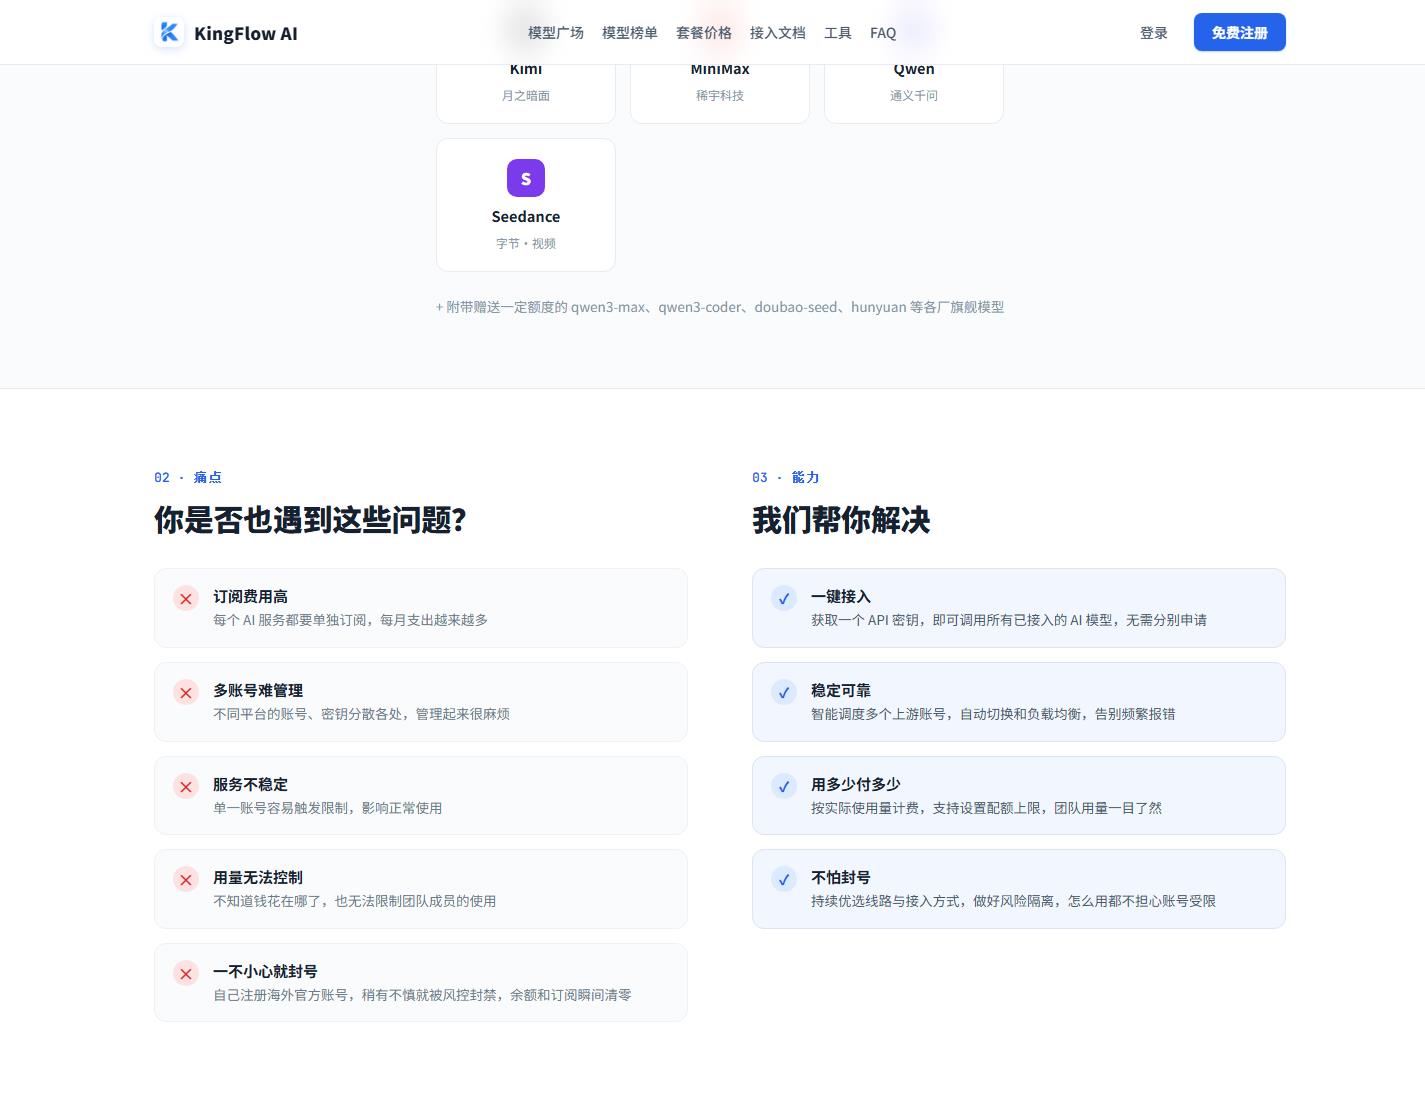Click the checkmark icon beside 一键接入
The height and width of the screenshot is (1100, 1425).
(784, 598)
